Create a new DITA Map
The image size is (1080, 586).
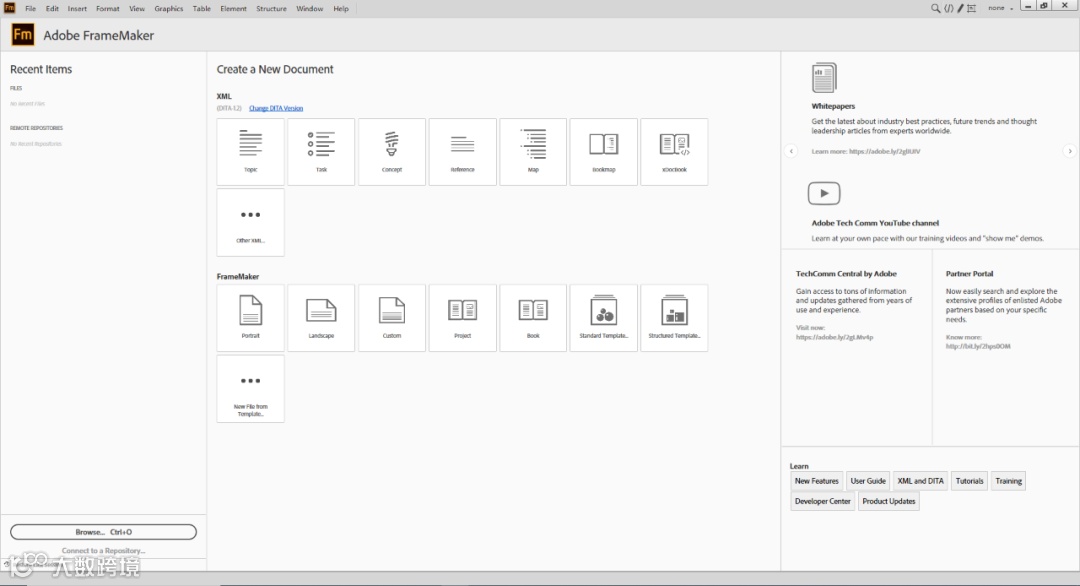tap(533, 151)
